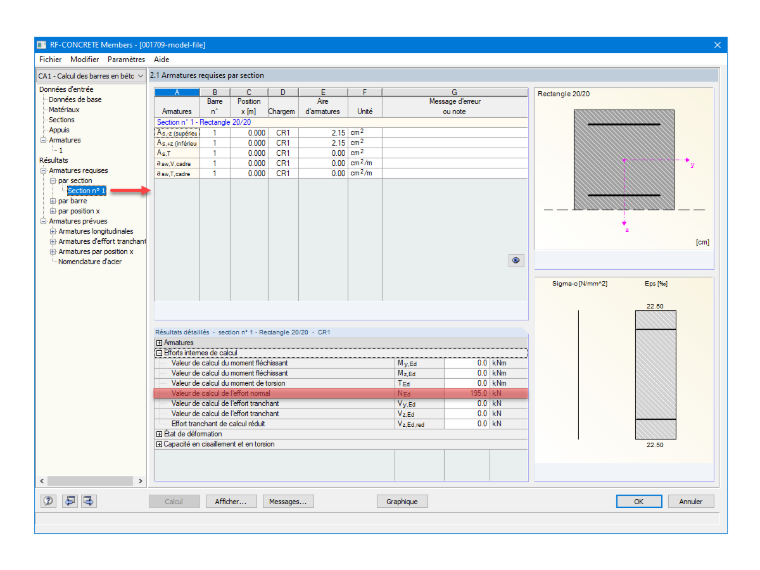Screen dimensions: 760x570
Task: Open the Paramètres menu
Action: coord(126,59)
